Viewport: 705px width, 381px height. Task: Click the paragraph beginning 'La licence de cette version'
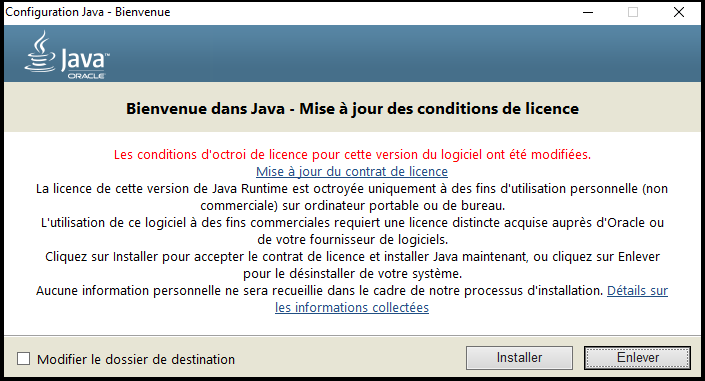point(352,197)
